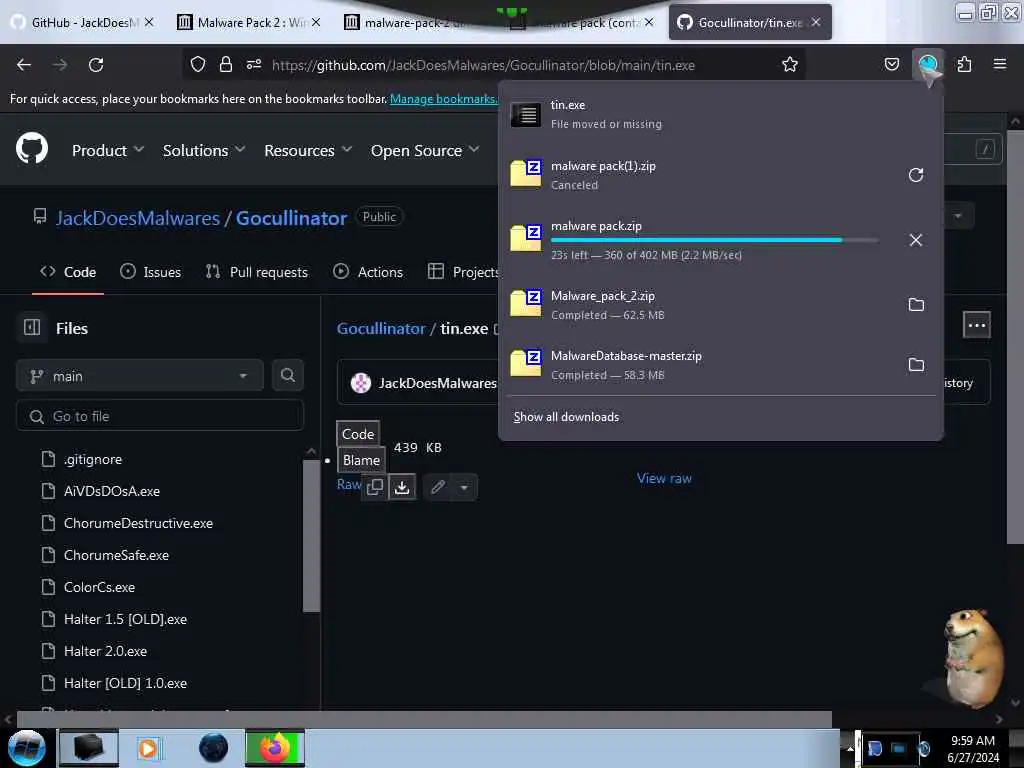The width and height of the screenshot is (1024, 768).
Task: Open the Code repository tab
Action: click(x=68, y=272)
